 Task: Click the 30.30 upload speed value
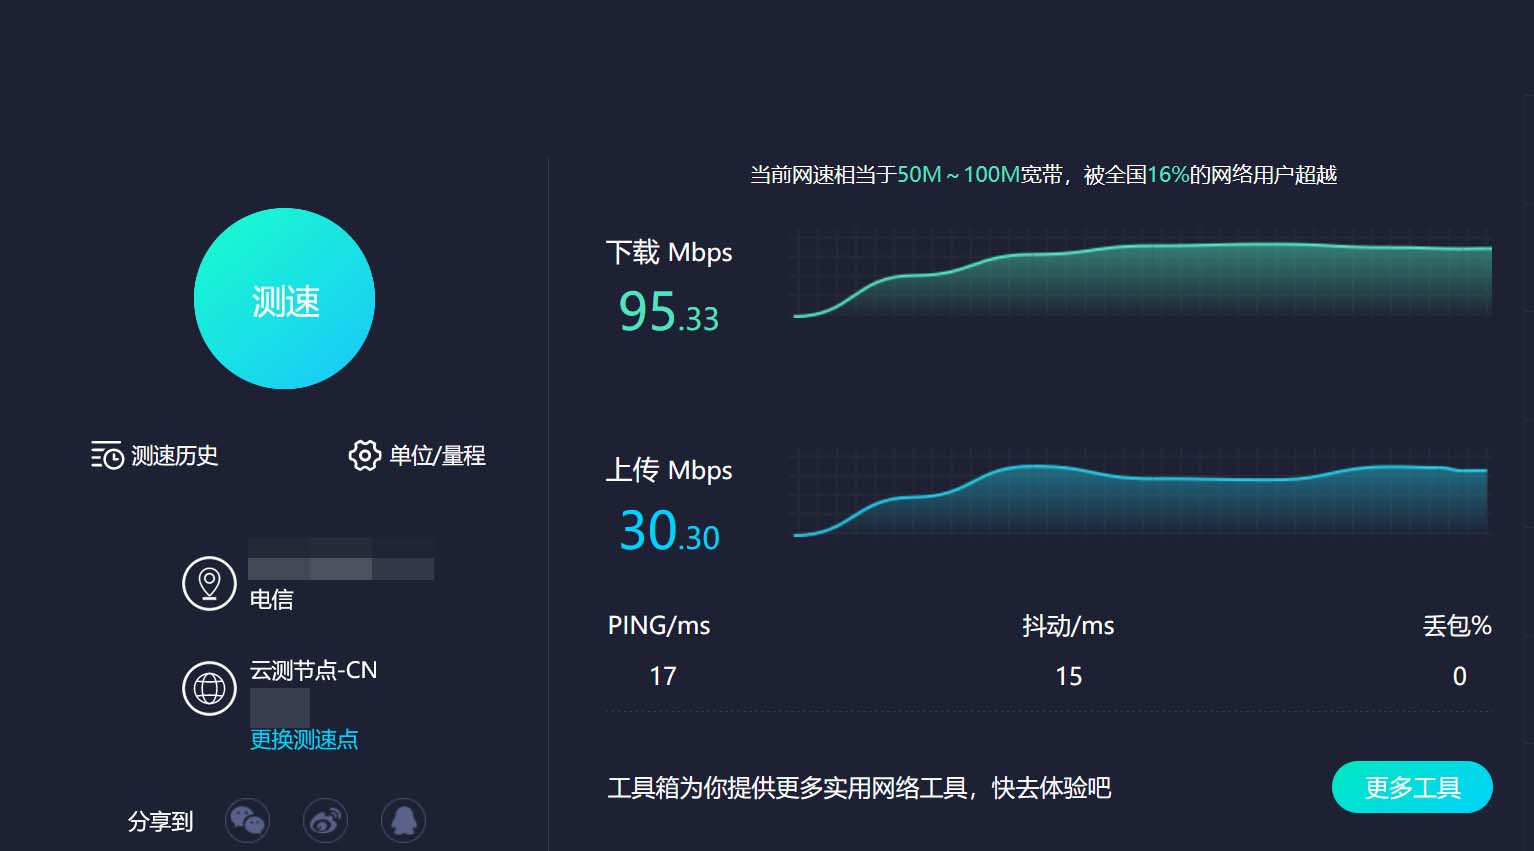pos(669,531)
